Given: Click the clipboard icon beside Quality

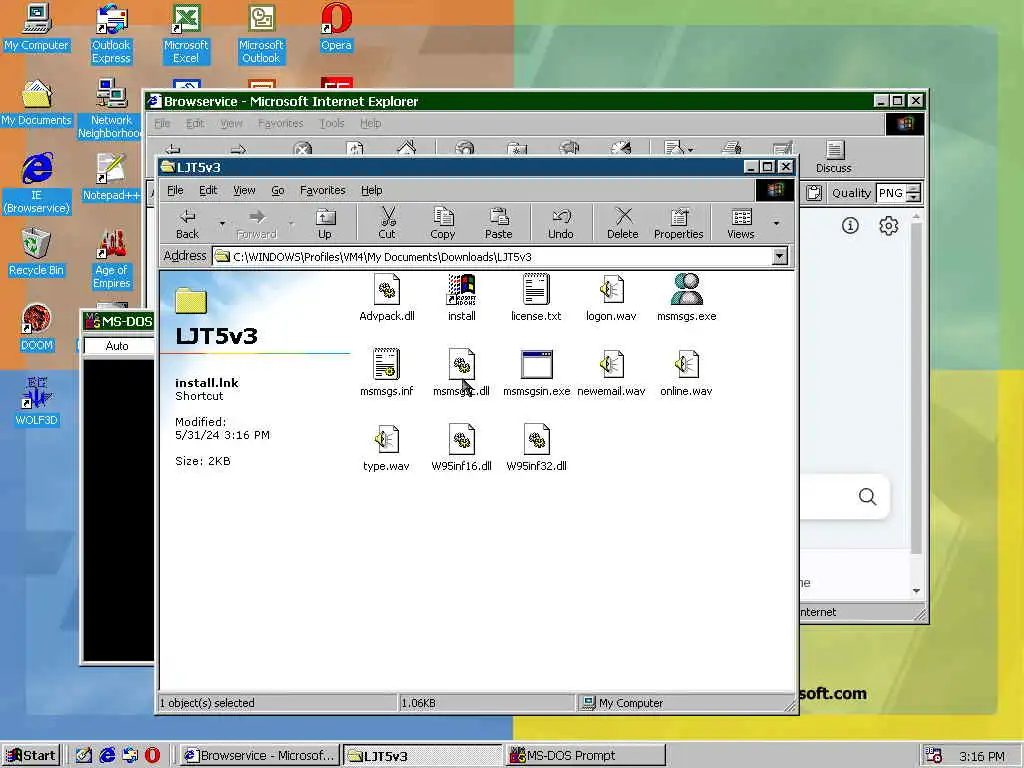Looking at the screenshot, I should 813,193.
